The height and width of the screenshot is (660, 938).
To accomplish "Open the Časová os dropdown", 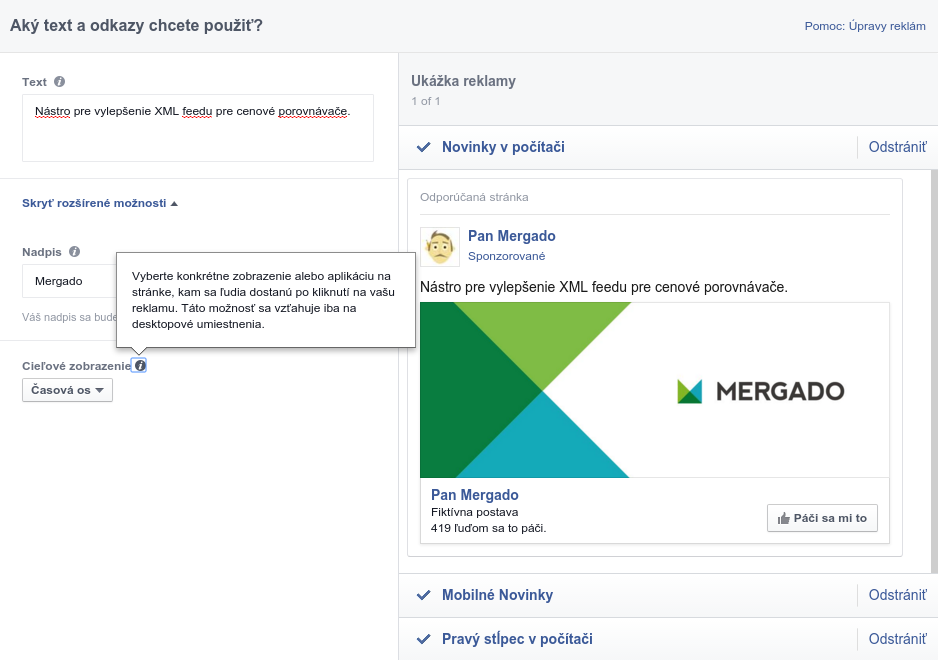I will tap(67, 390).
